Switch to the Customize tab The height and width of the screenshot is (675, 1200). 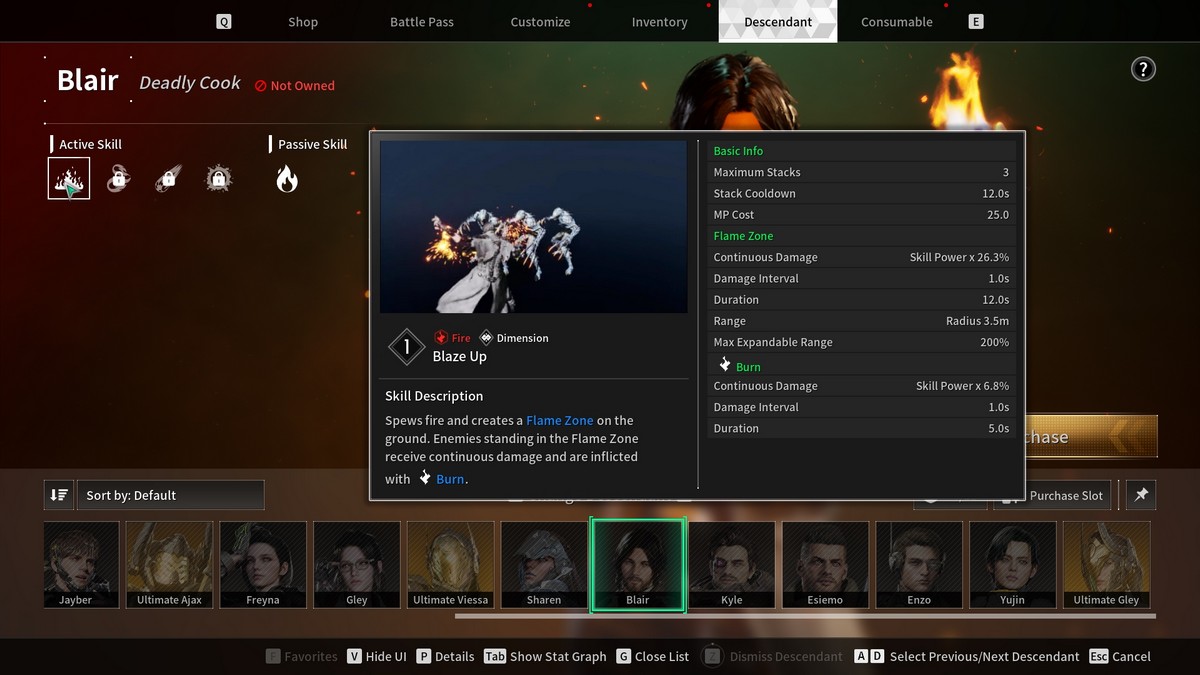point(540,20)
